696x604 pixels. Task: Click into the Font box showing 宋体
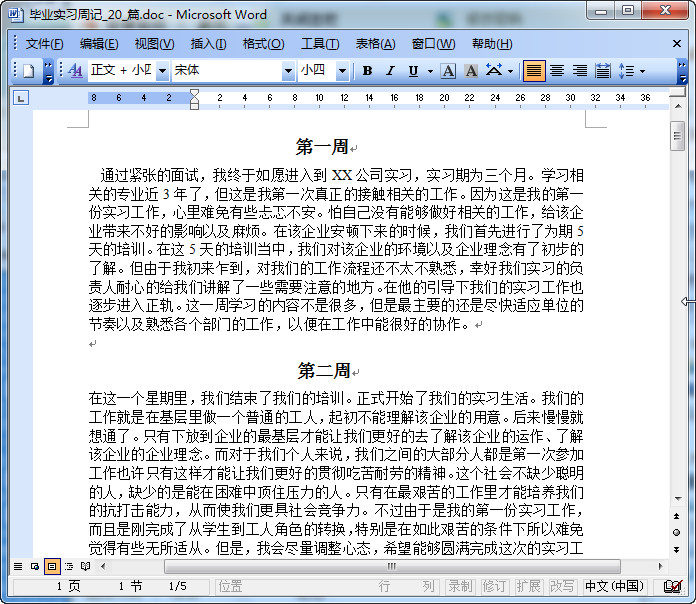coord(227,71)
